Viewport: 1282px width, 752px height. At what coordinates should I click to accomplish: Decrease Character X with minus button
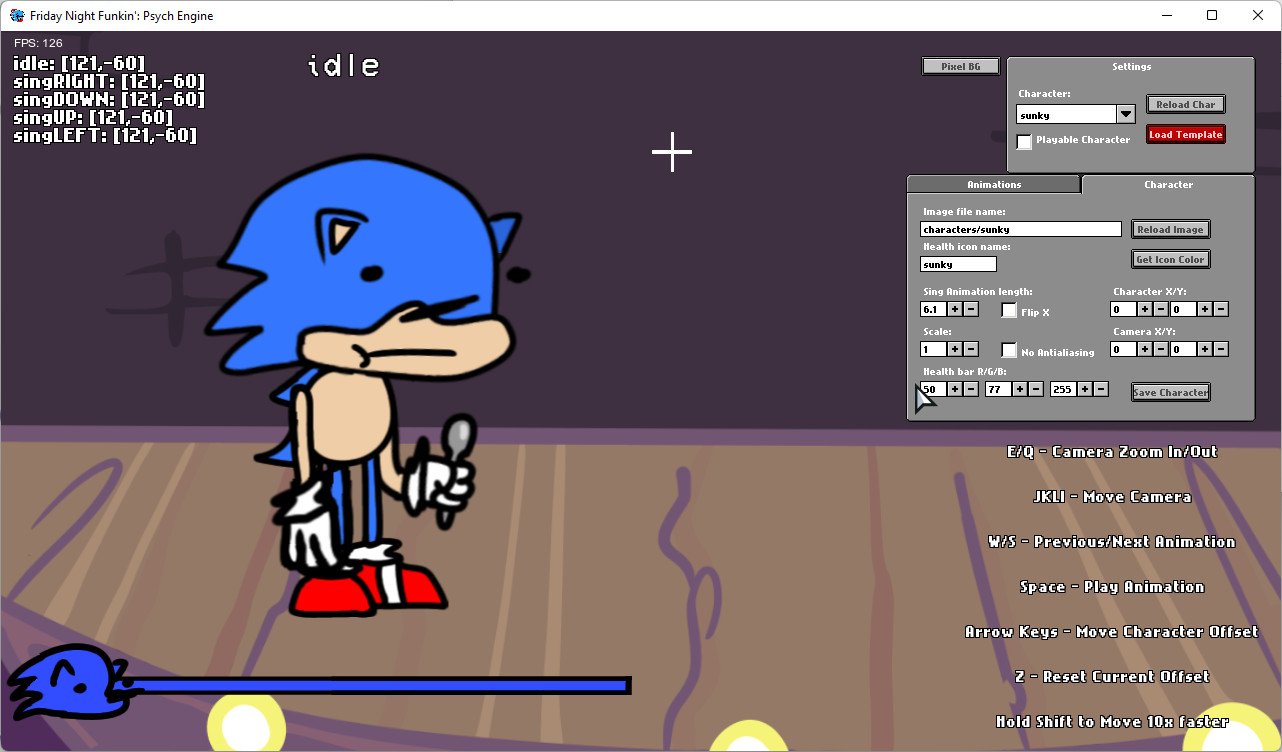click(1161, 309)
